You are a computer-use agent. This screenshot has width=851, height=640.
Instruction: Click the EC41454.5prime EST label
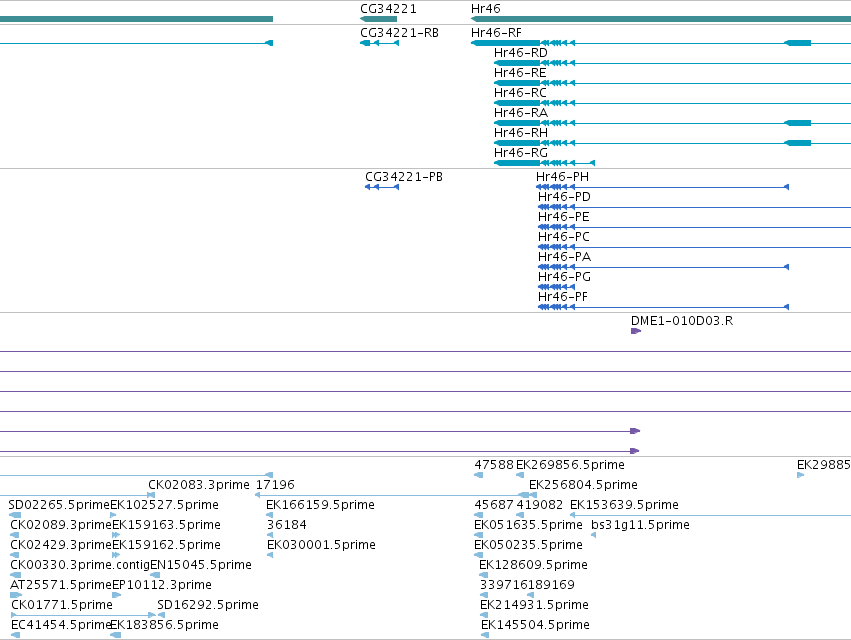pos(60,625)
